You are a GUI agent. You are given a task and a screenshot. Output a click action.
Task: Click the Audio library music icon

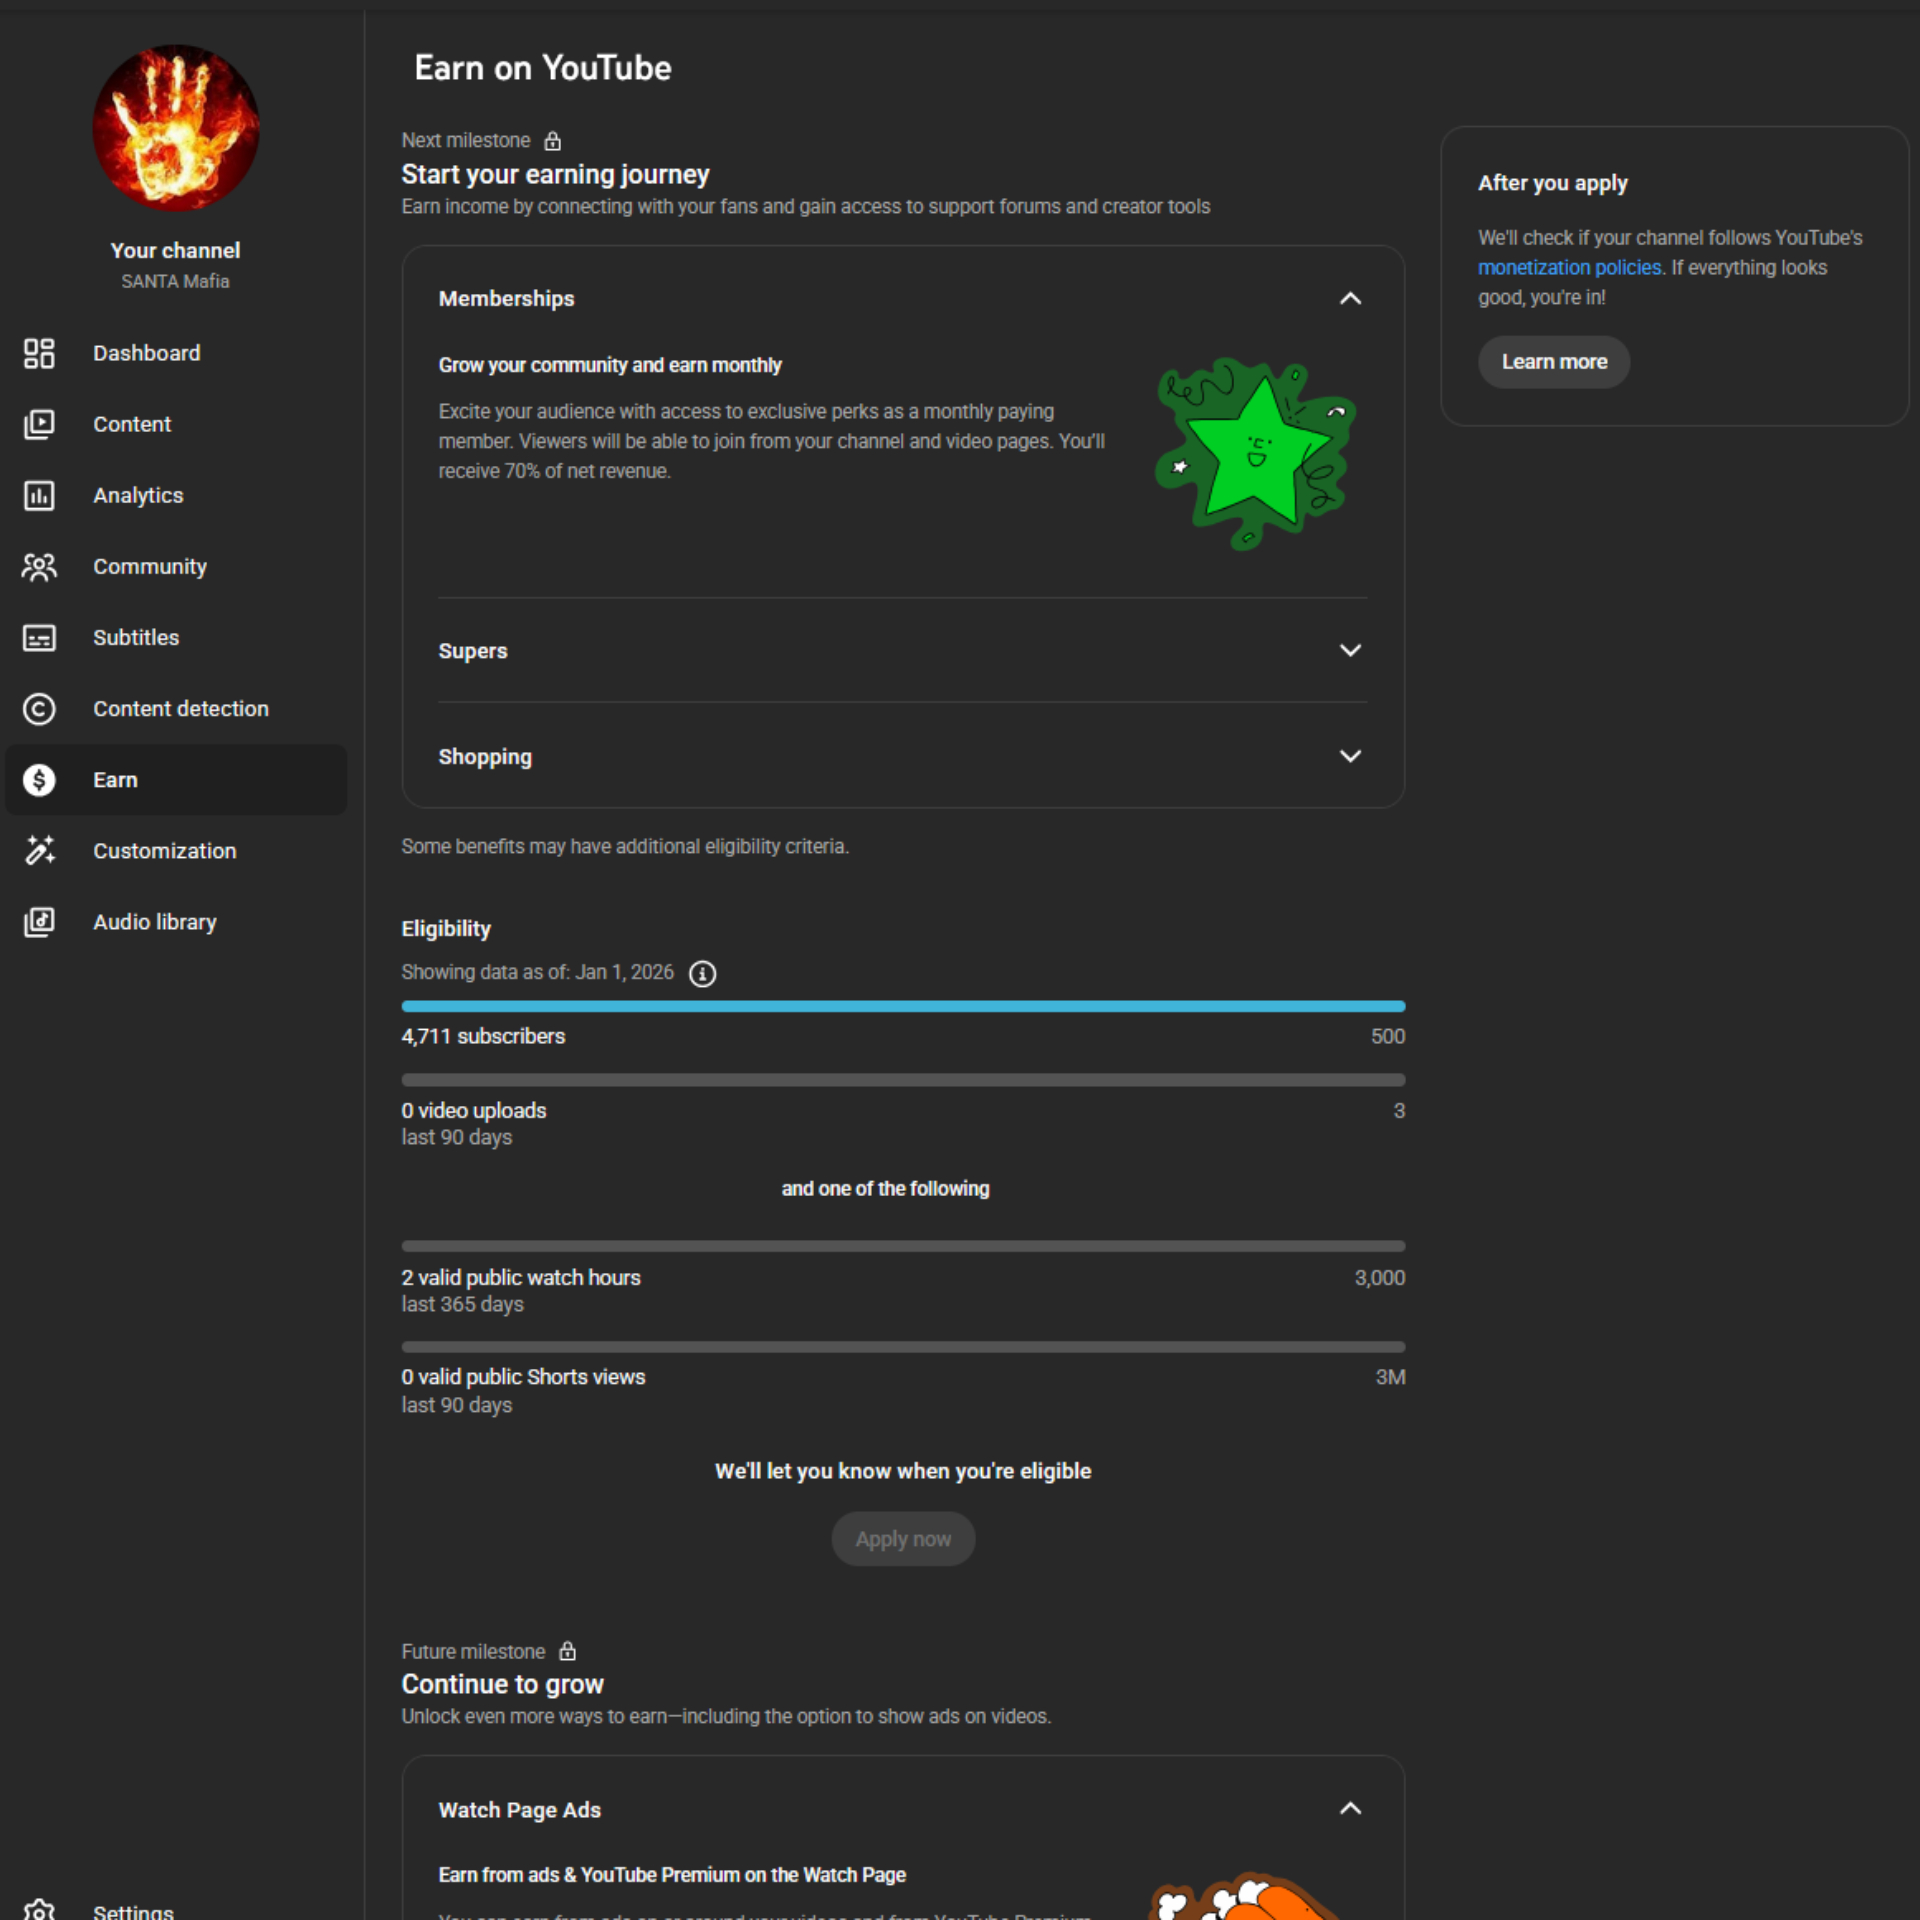pyautogui.click(x=39, y=922)
